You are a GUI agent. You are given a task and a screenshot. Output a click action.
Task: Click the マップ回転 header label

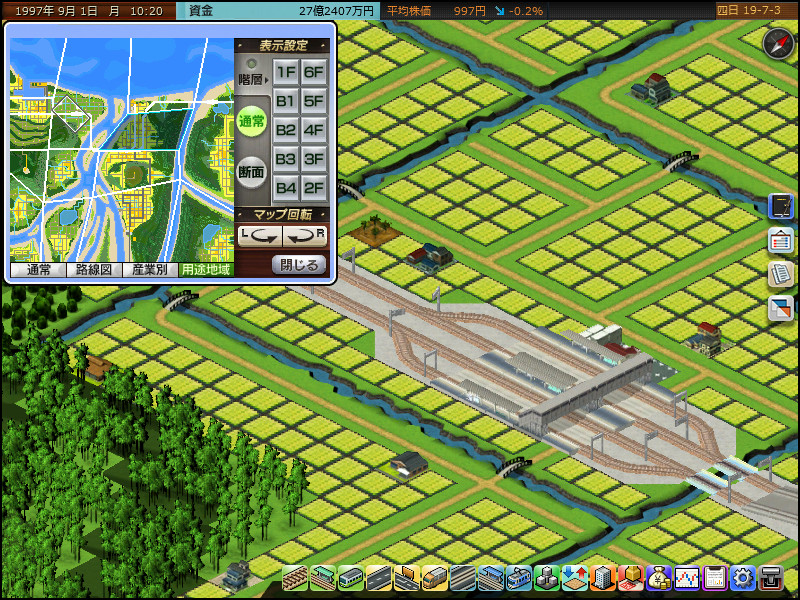click(x=282, y=215)
